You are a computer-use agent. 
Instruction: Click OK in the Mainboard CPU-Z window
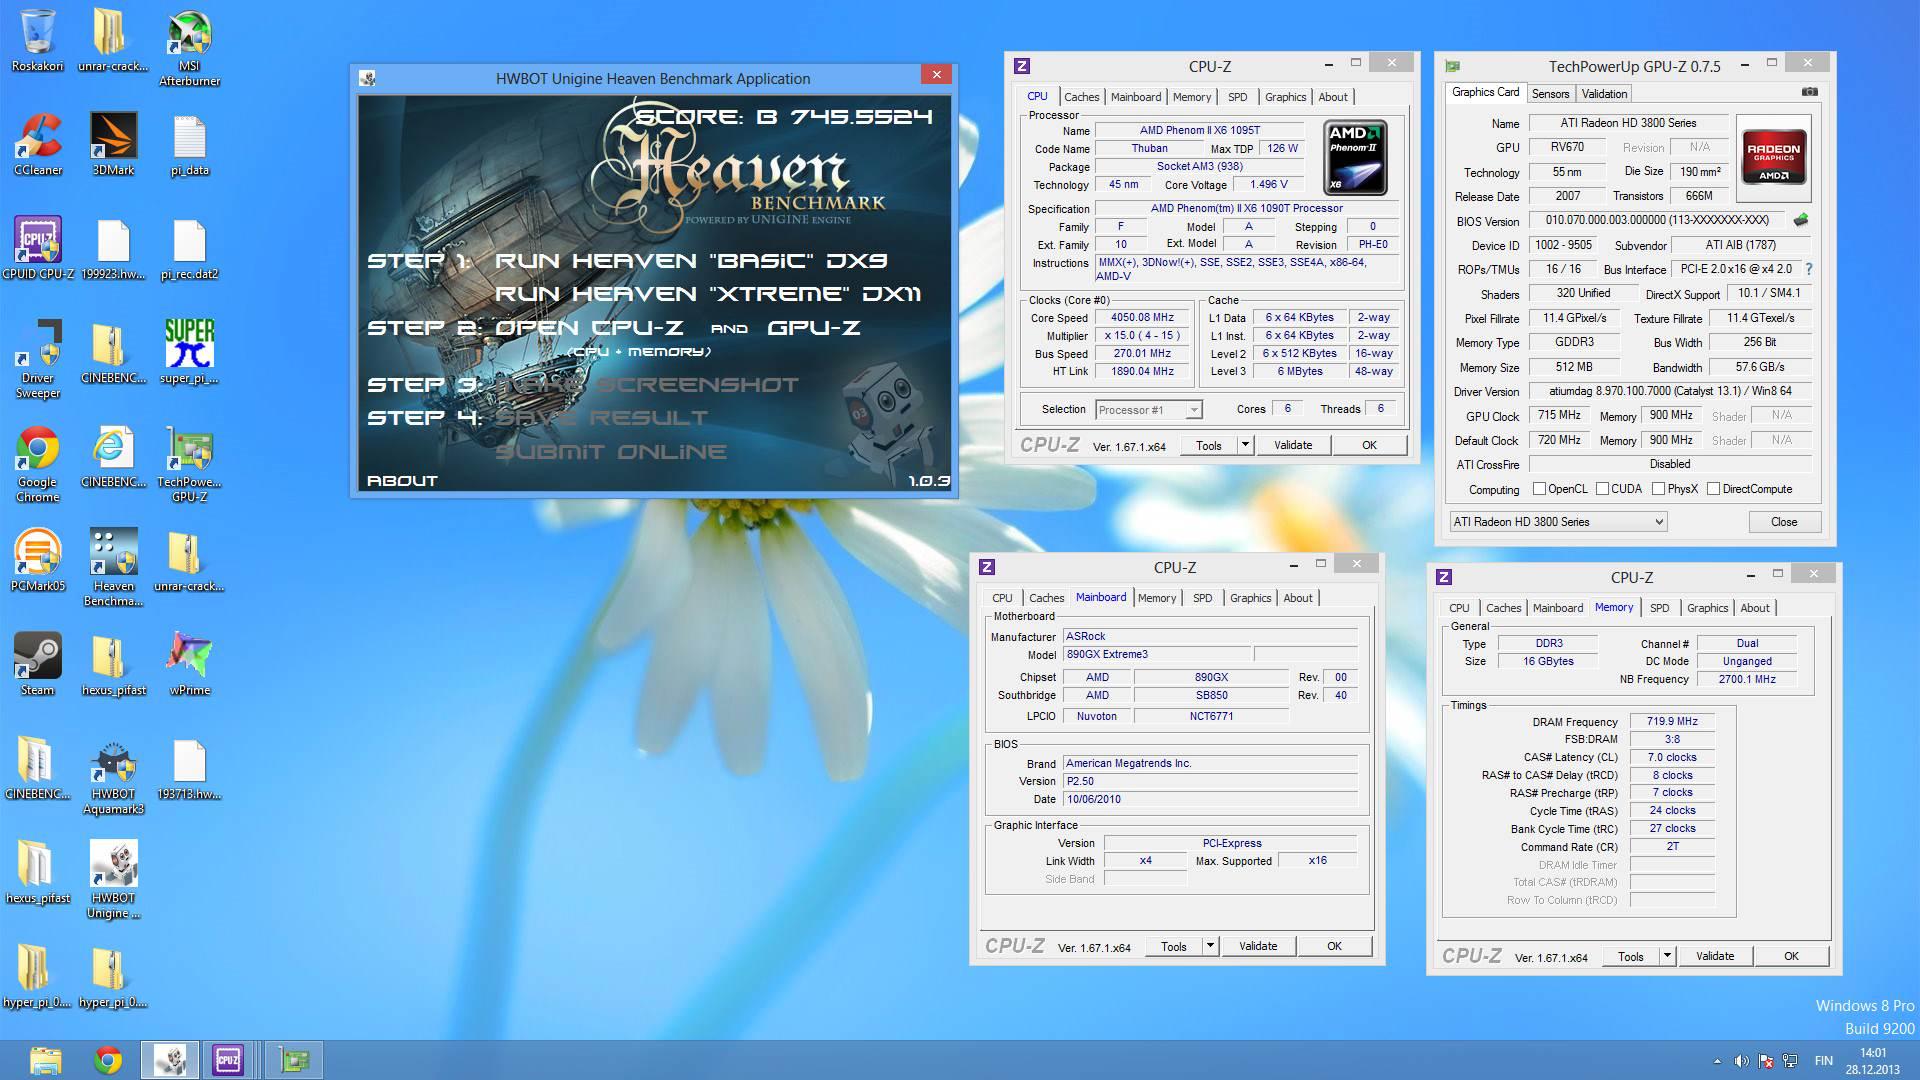coord(1334,946)
